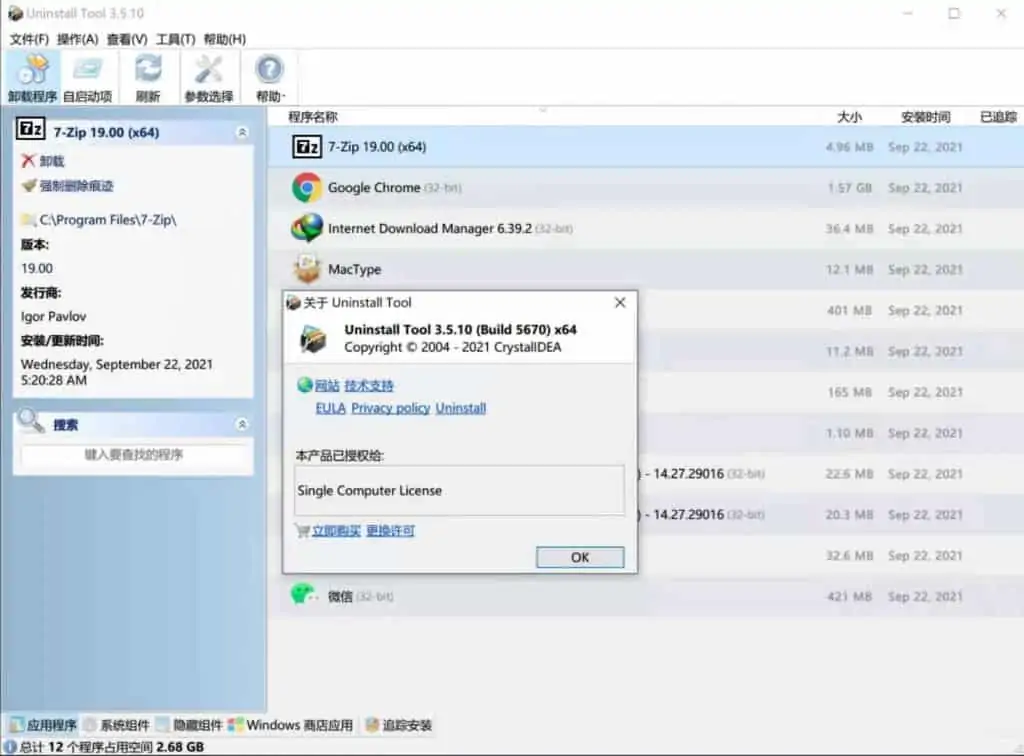Open the 查看(V) menu

(127, 39)
